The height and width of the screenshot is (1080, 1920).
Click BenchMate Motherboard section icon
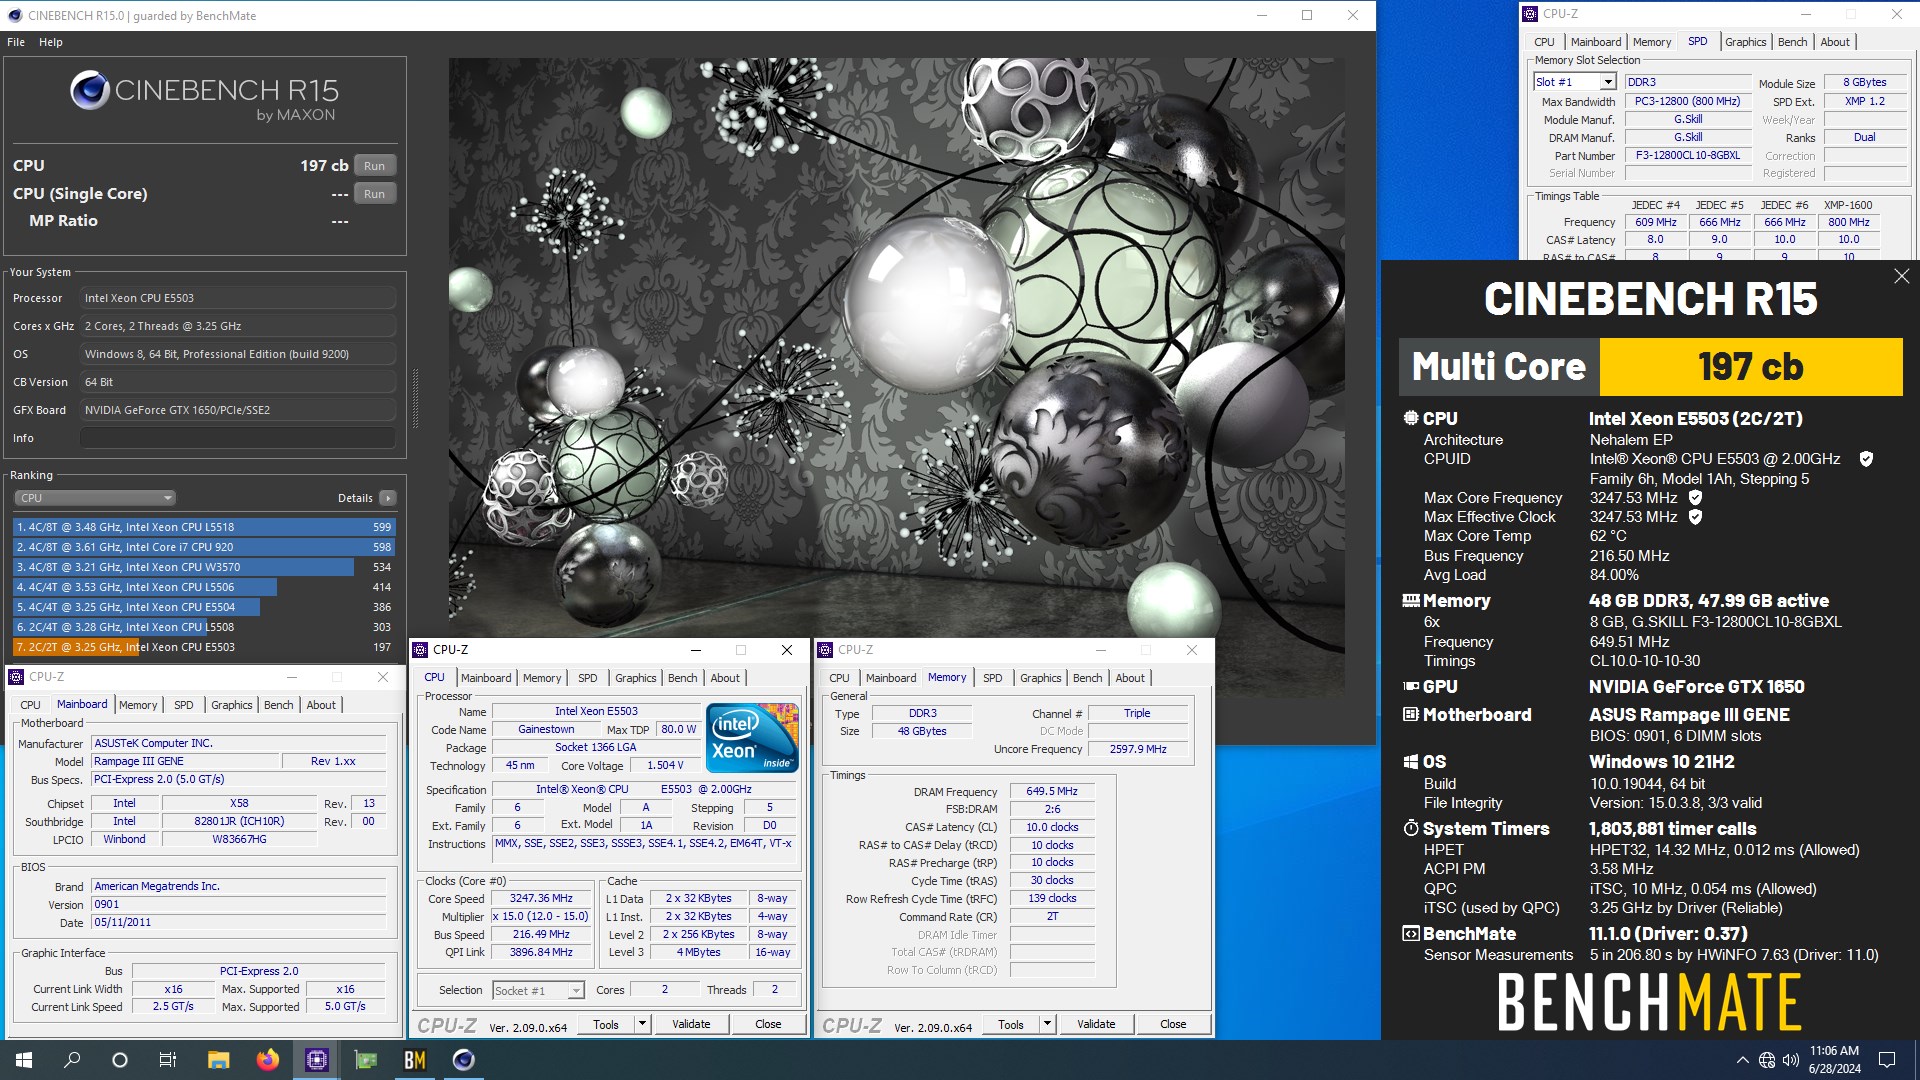(1411, 714)
